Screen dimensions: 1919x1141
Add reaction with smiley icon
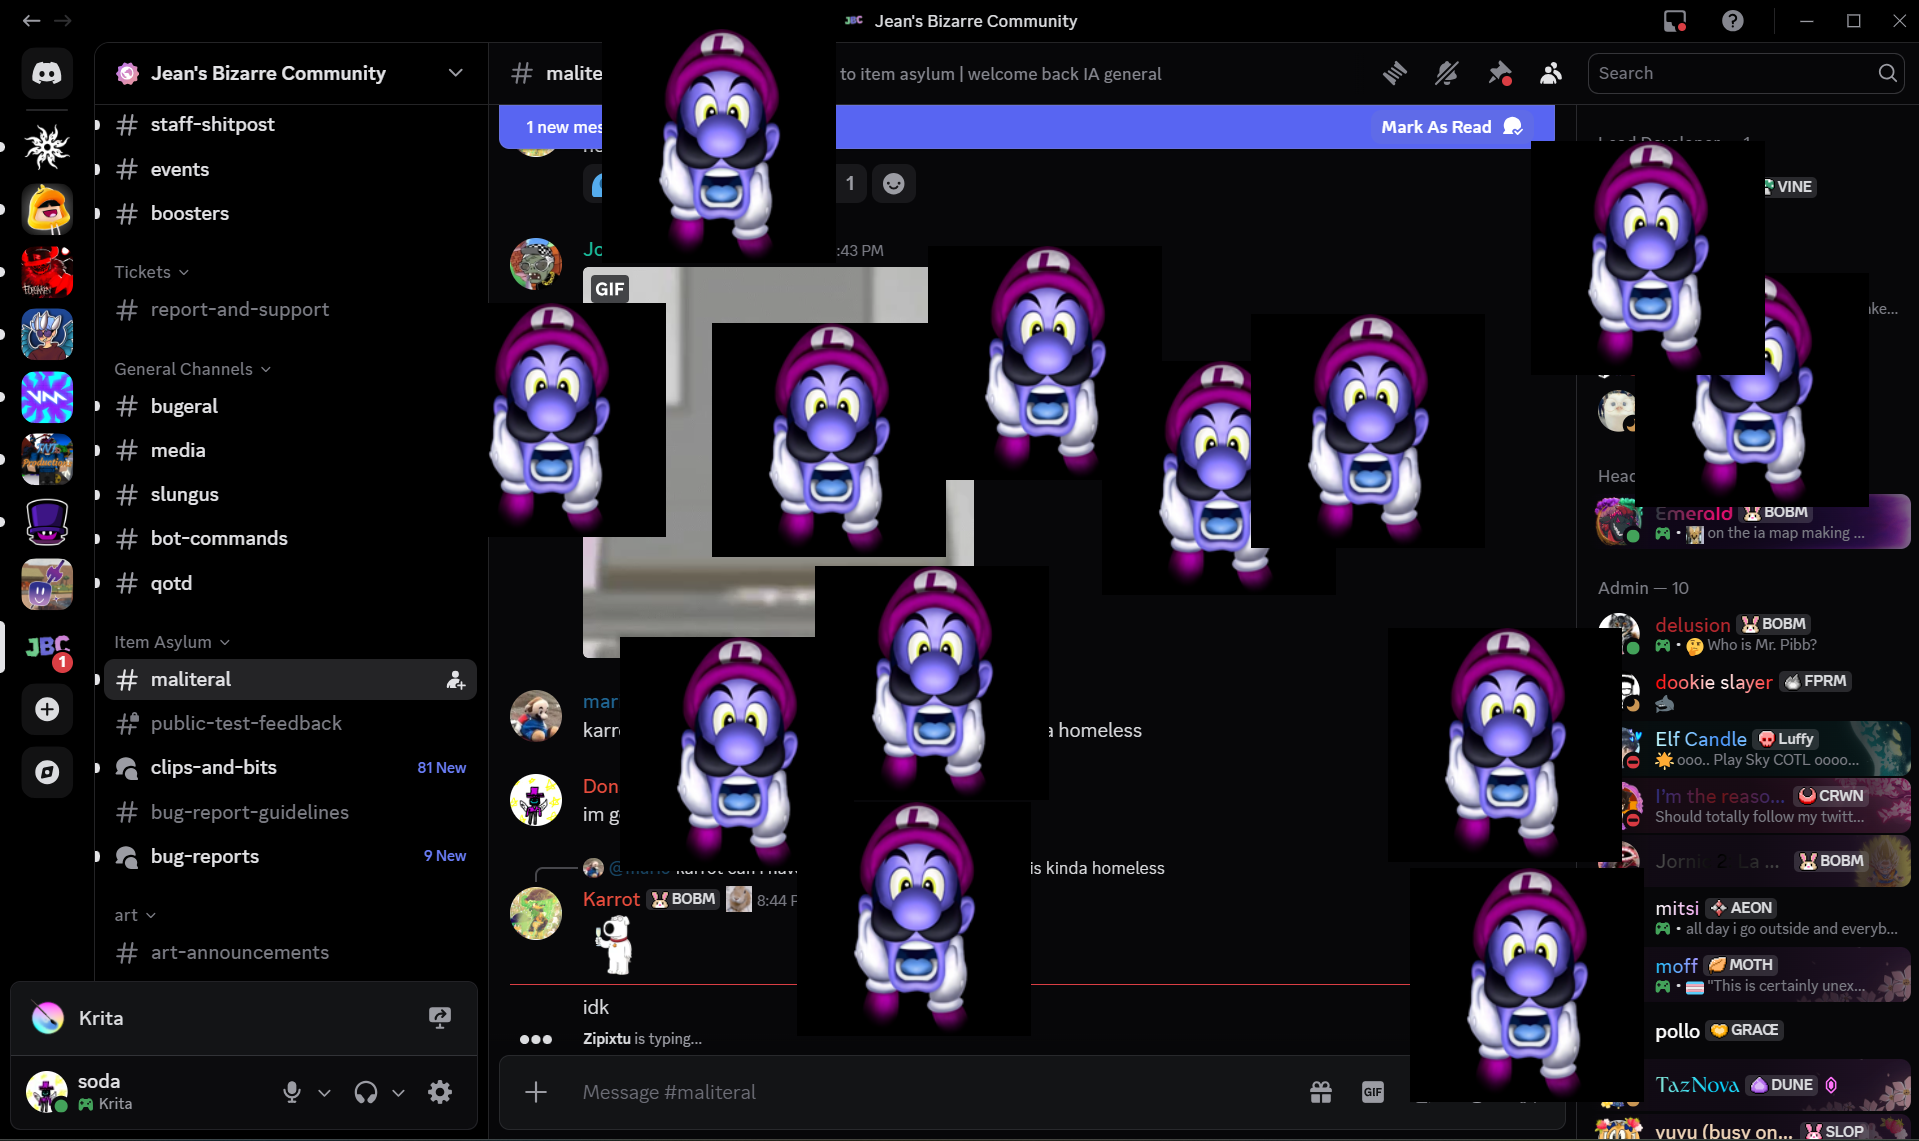(x=894, y=184)
